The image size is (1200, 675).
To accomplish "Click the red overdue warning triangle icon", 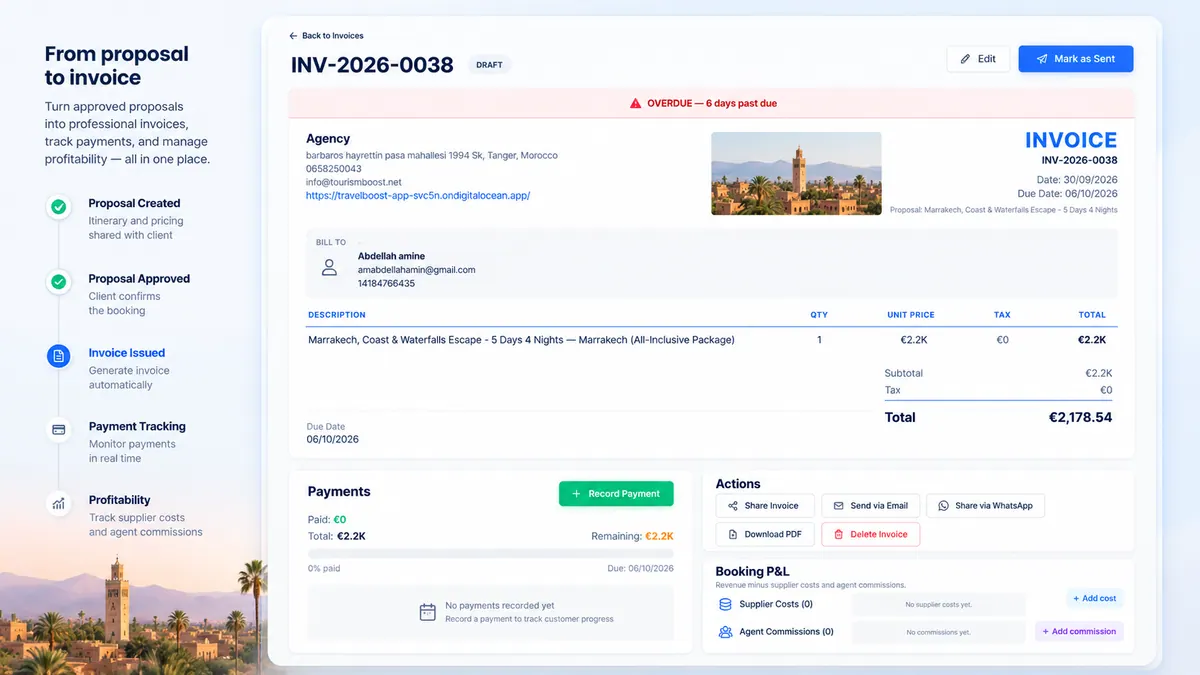I will (x=635, y=103).
